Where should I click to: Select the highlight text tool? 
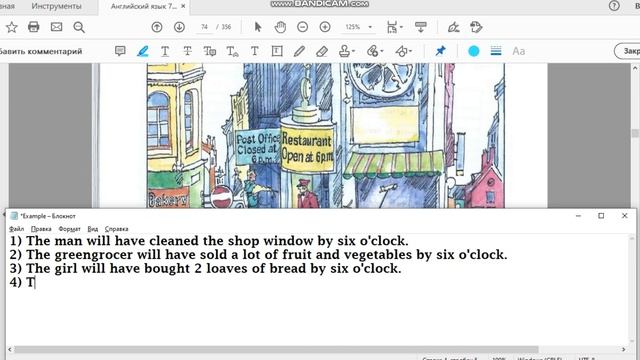point(143,51)
